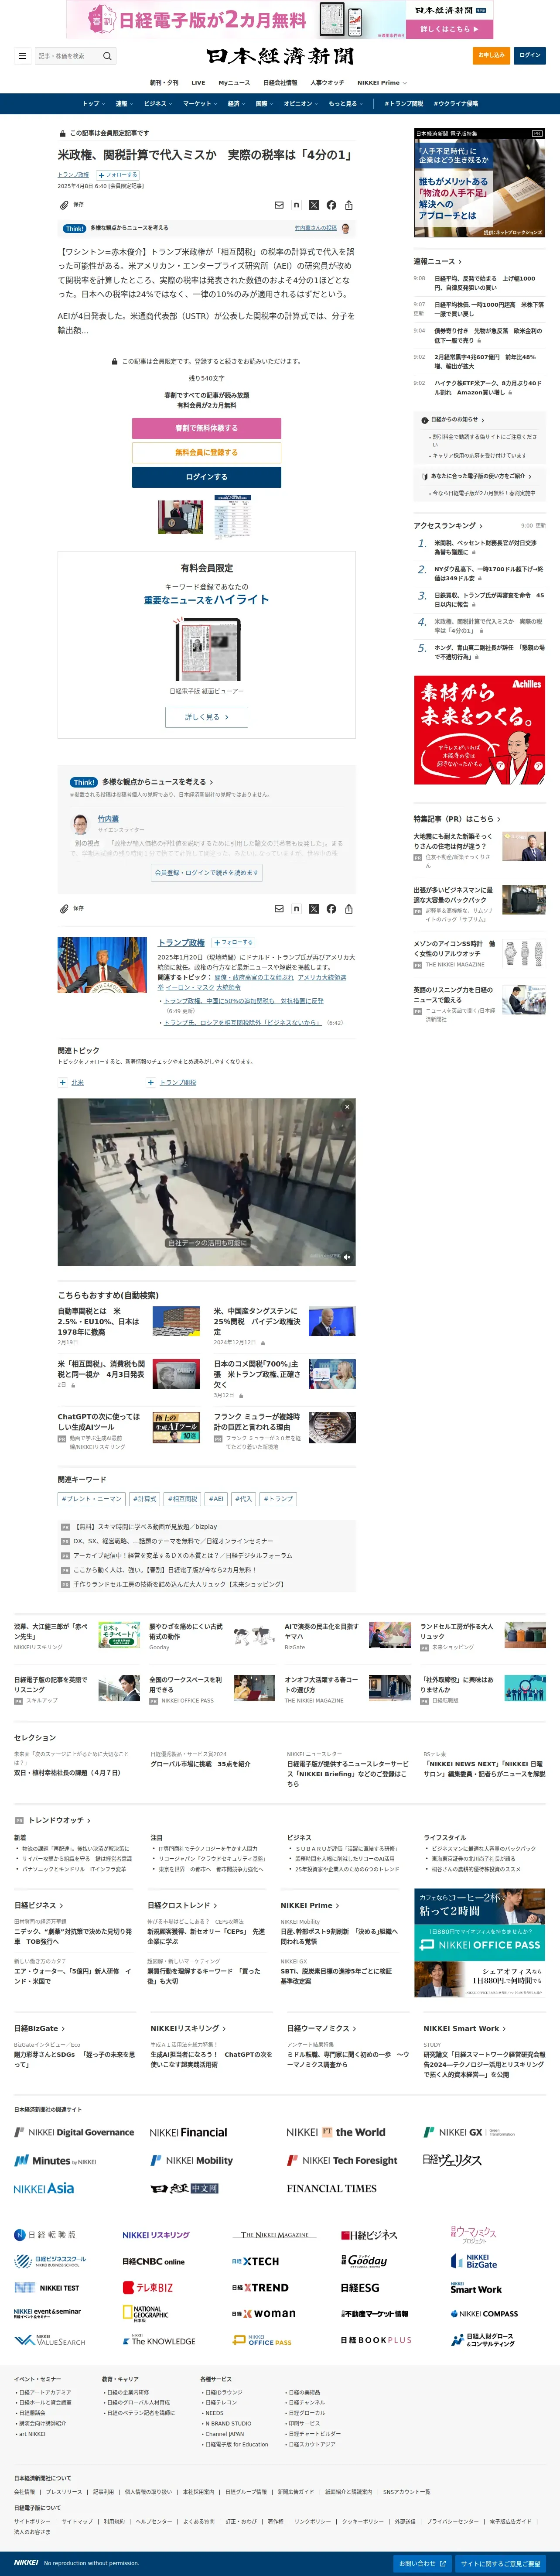Focus the 記事・株価を検索 search field

(68, 56)
